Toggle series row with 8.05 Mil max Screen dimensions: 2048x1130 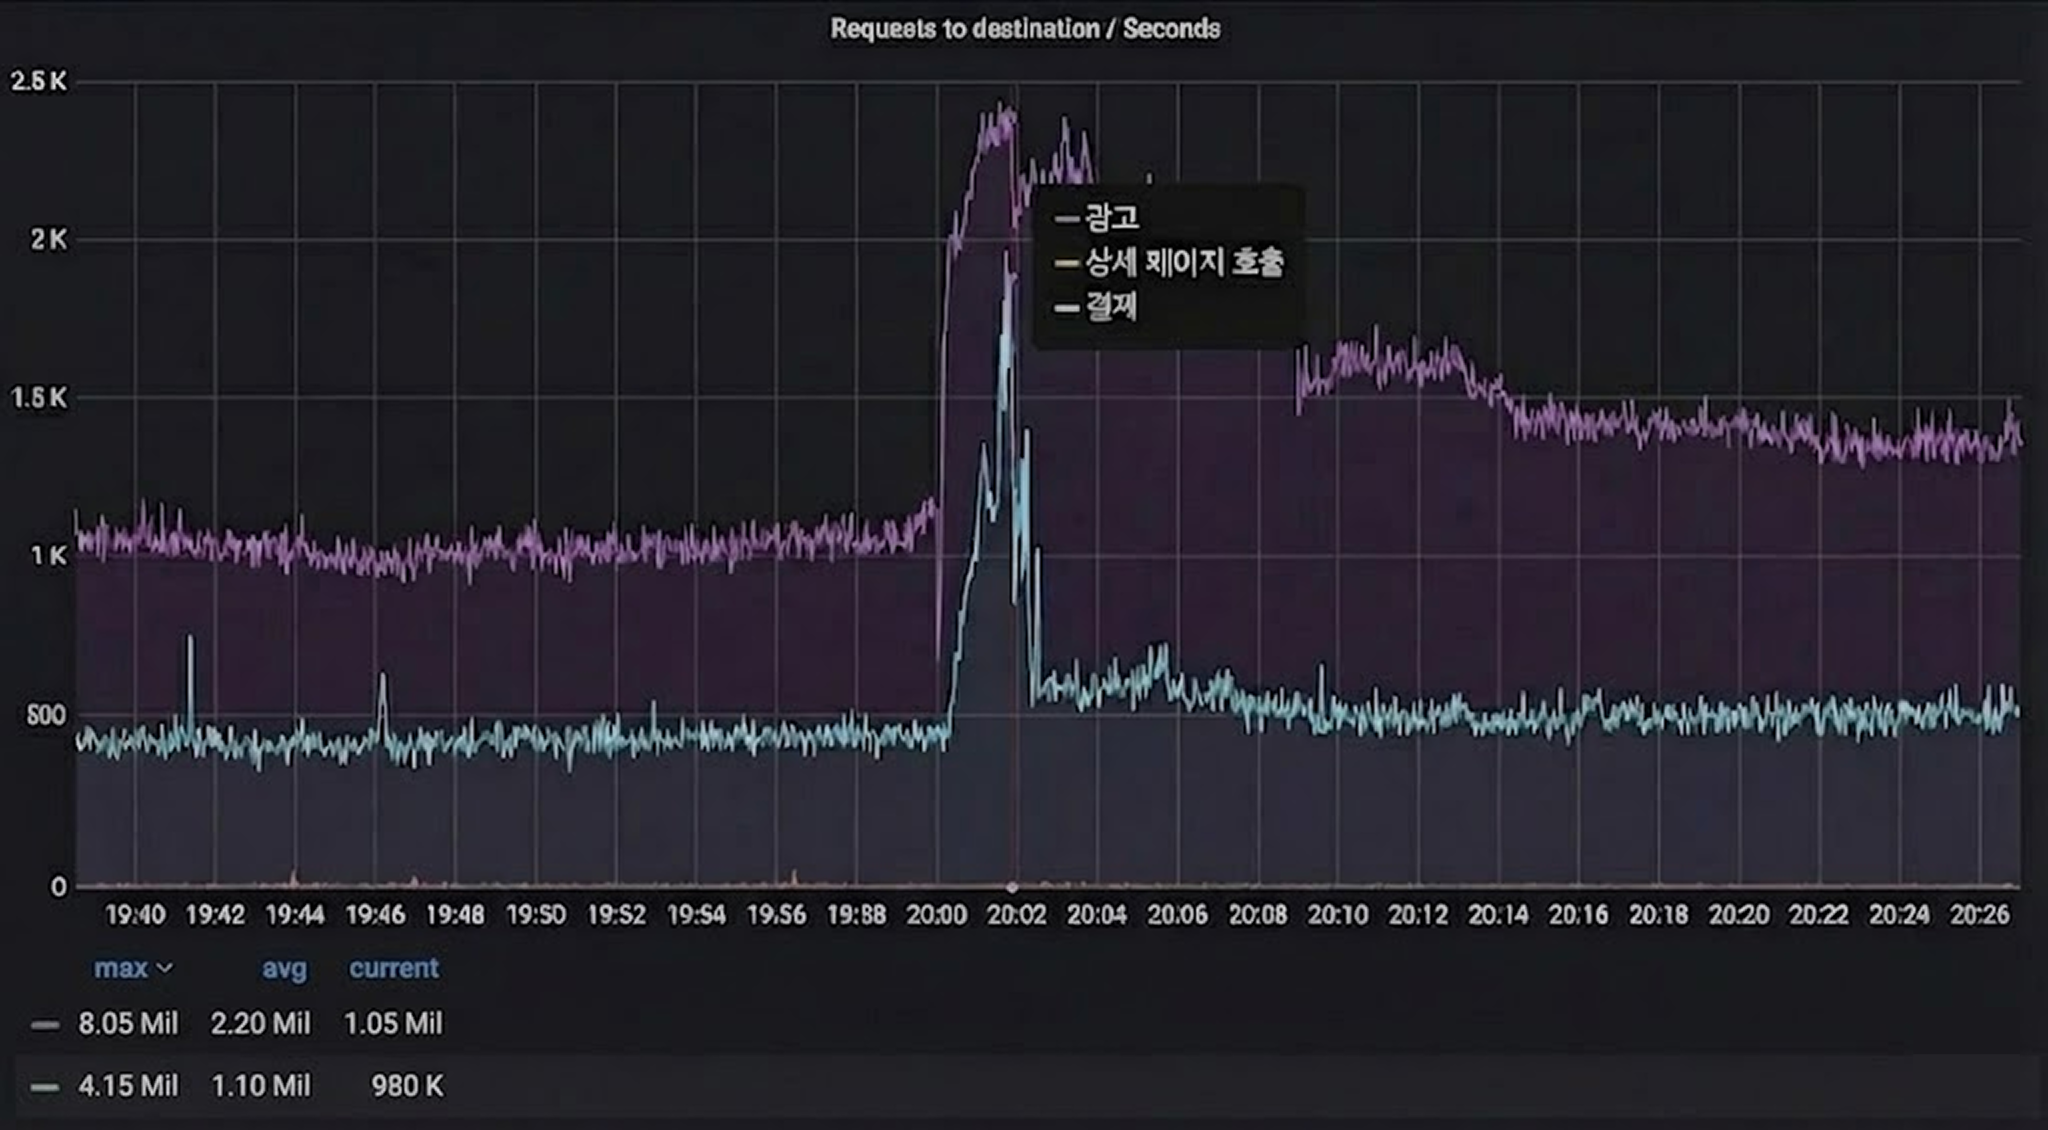(x=128, y=1024)
